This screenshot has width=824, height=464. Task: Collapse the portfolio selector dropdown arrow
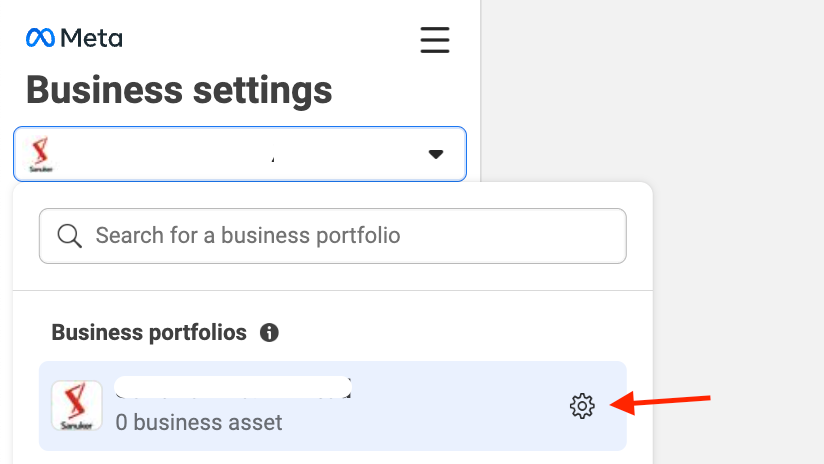click(x=436, y=154)
